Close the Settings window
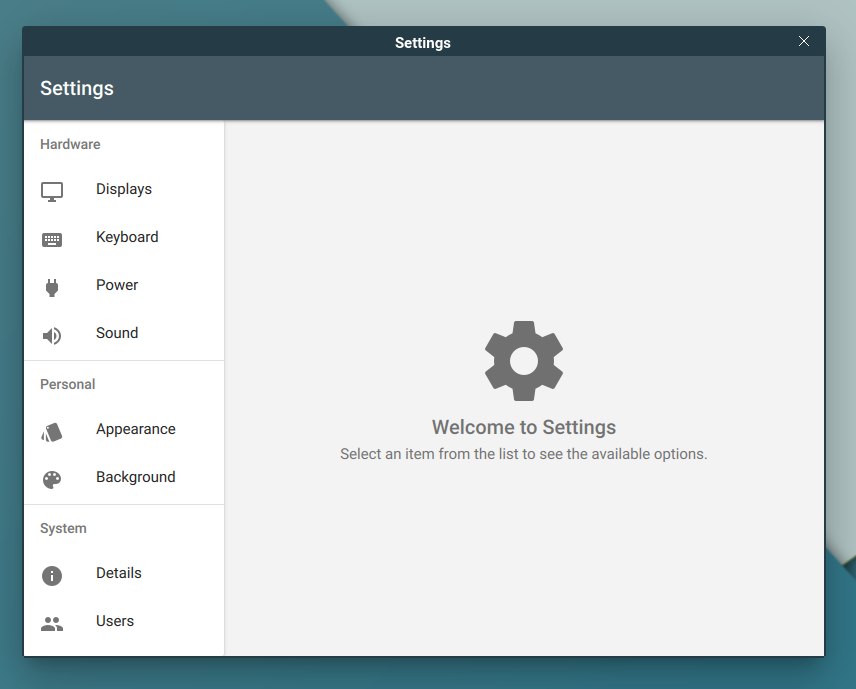 (x=804, y=41)
